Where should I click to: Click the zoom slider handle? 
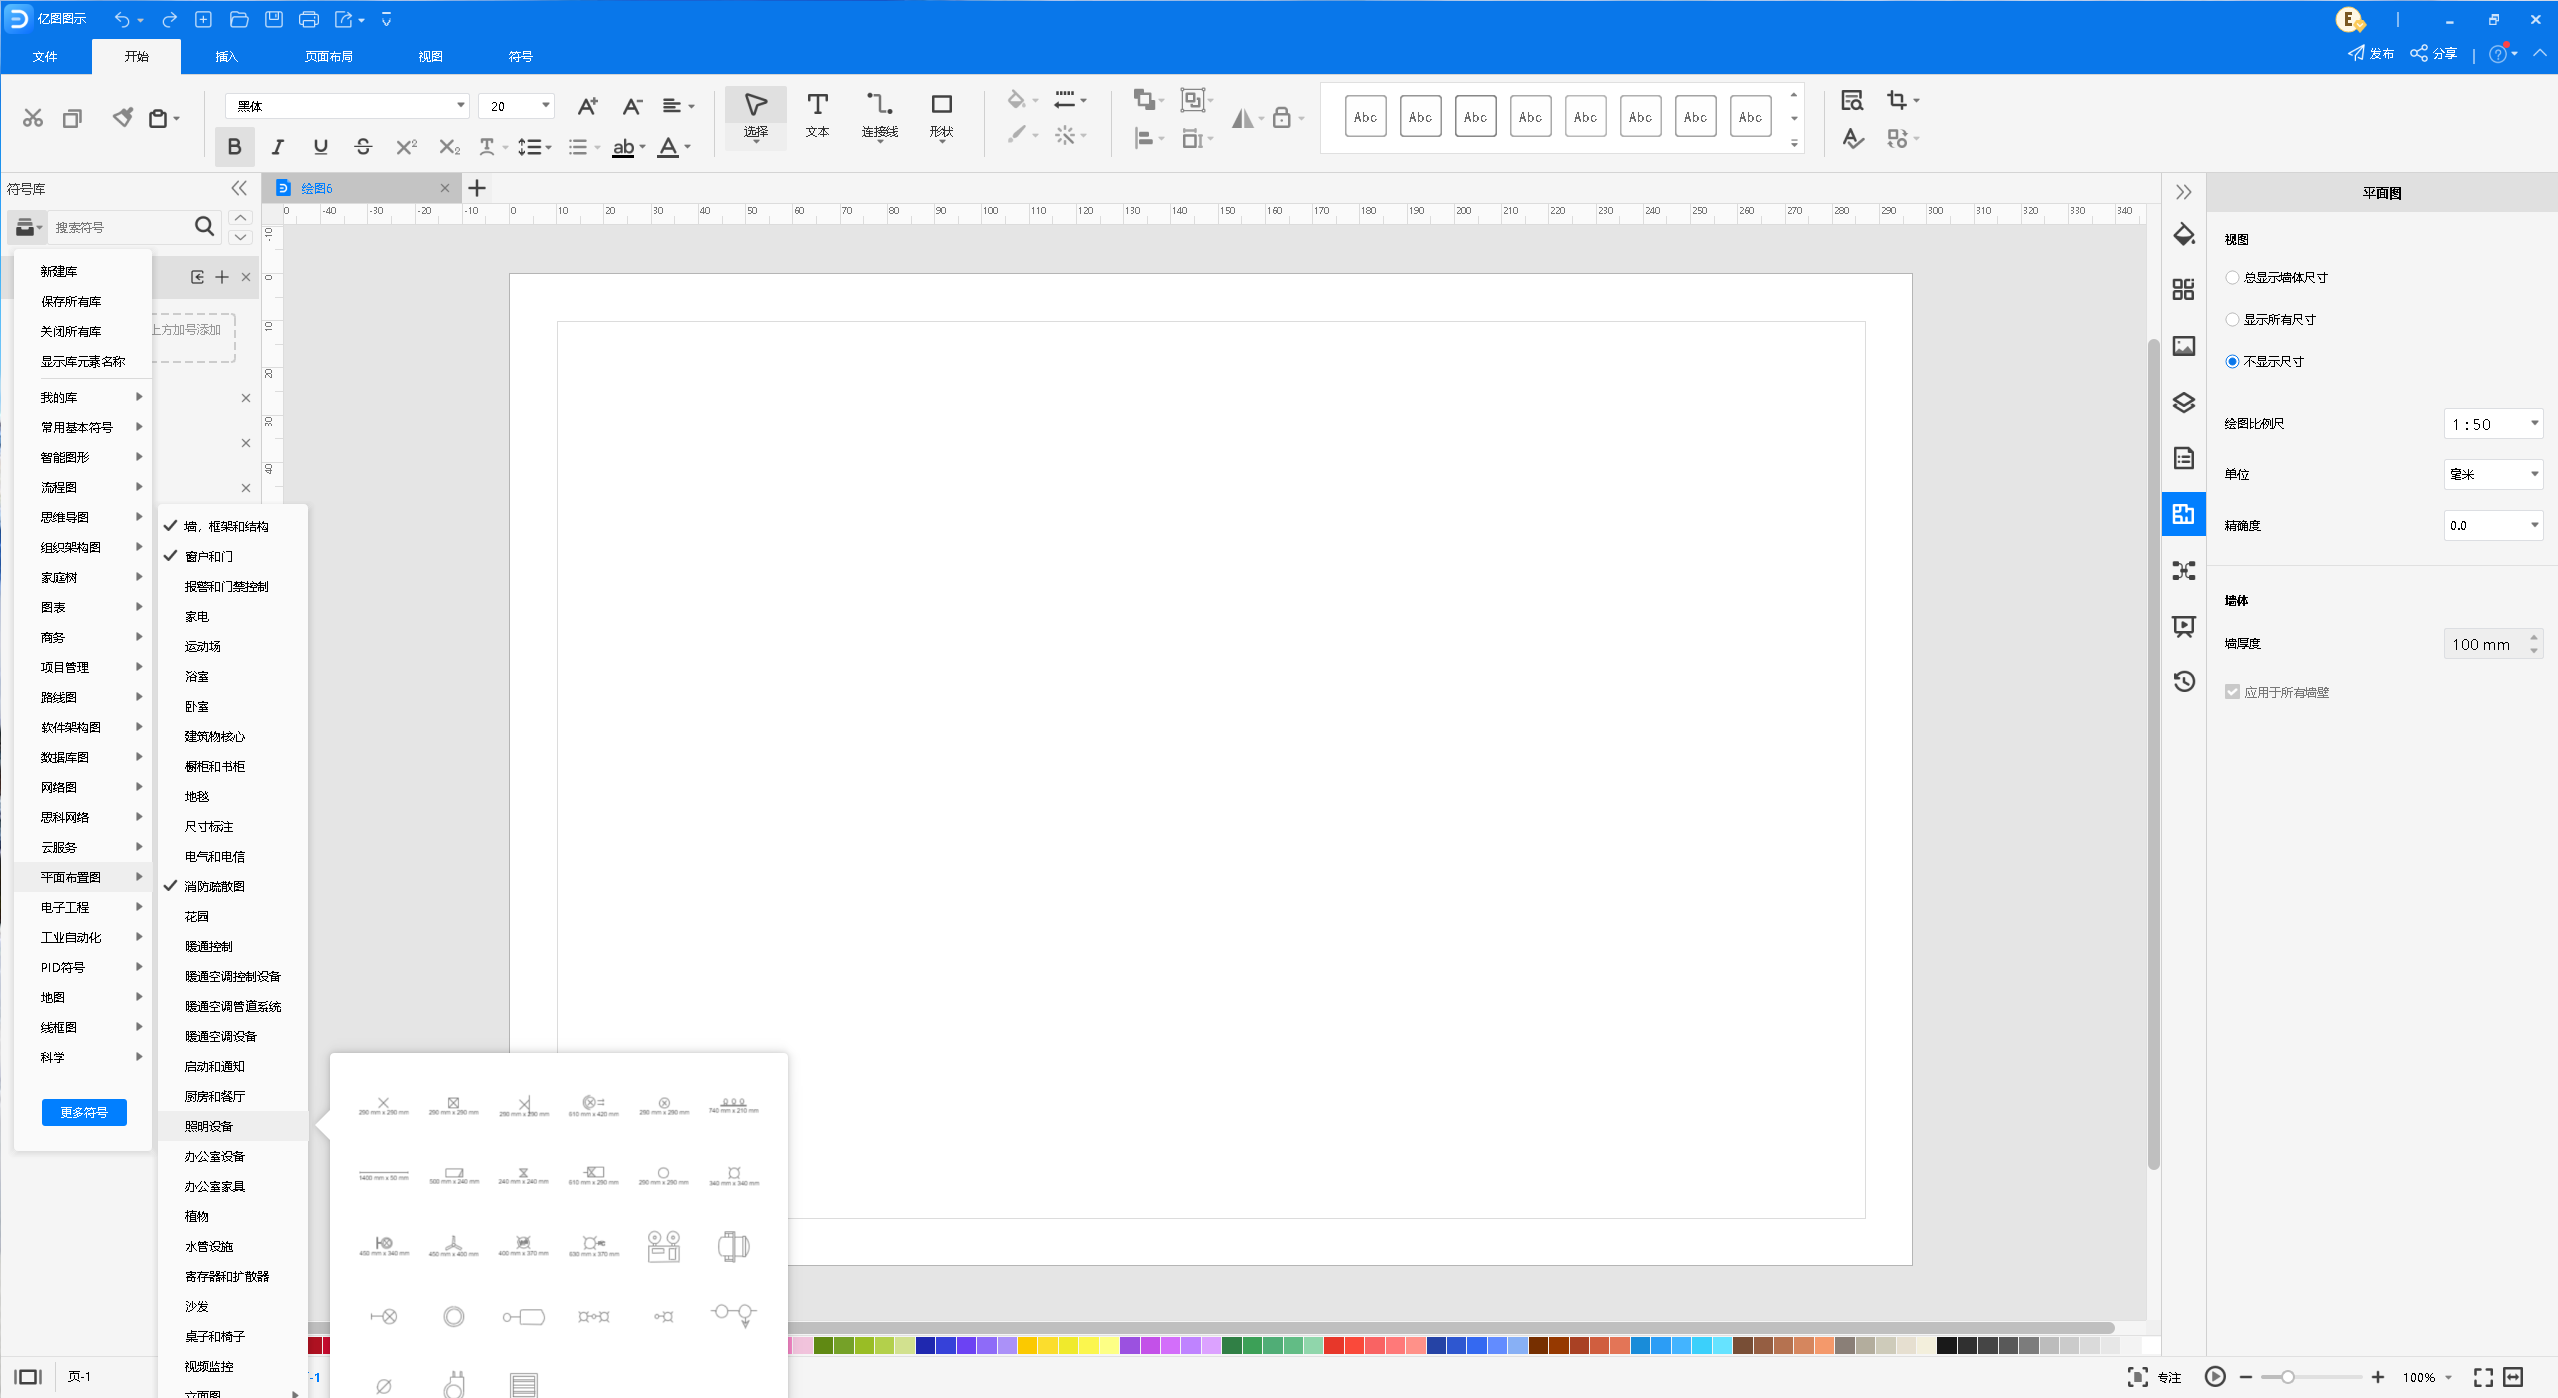(x=2287, y=1377)
